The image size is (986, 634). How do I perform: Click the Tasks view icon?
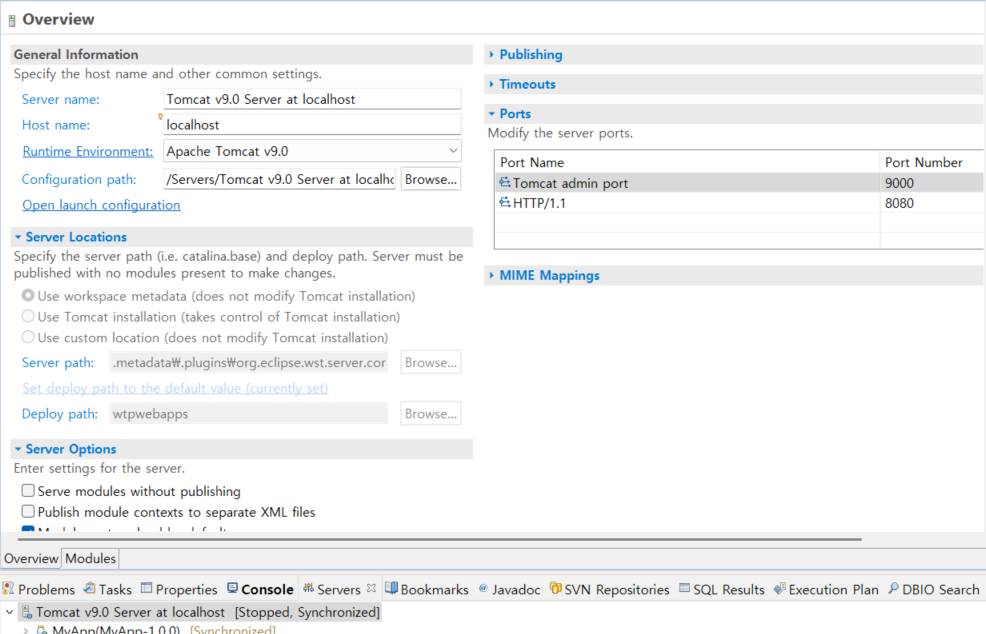coord(90,589)
